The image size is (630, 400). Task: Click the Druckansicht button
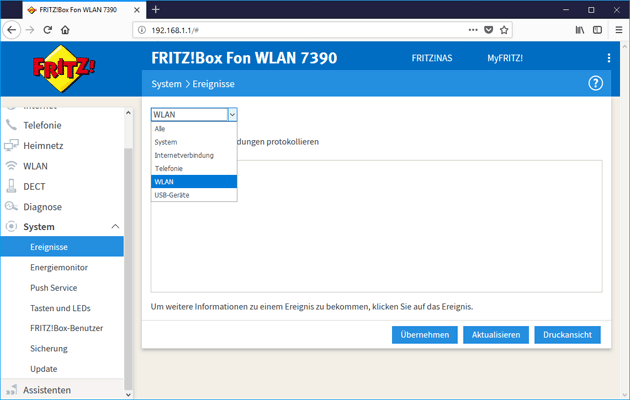(x=567, y=335)
